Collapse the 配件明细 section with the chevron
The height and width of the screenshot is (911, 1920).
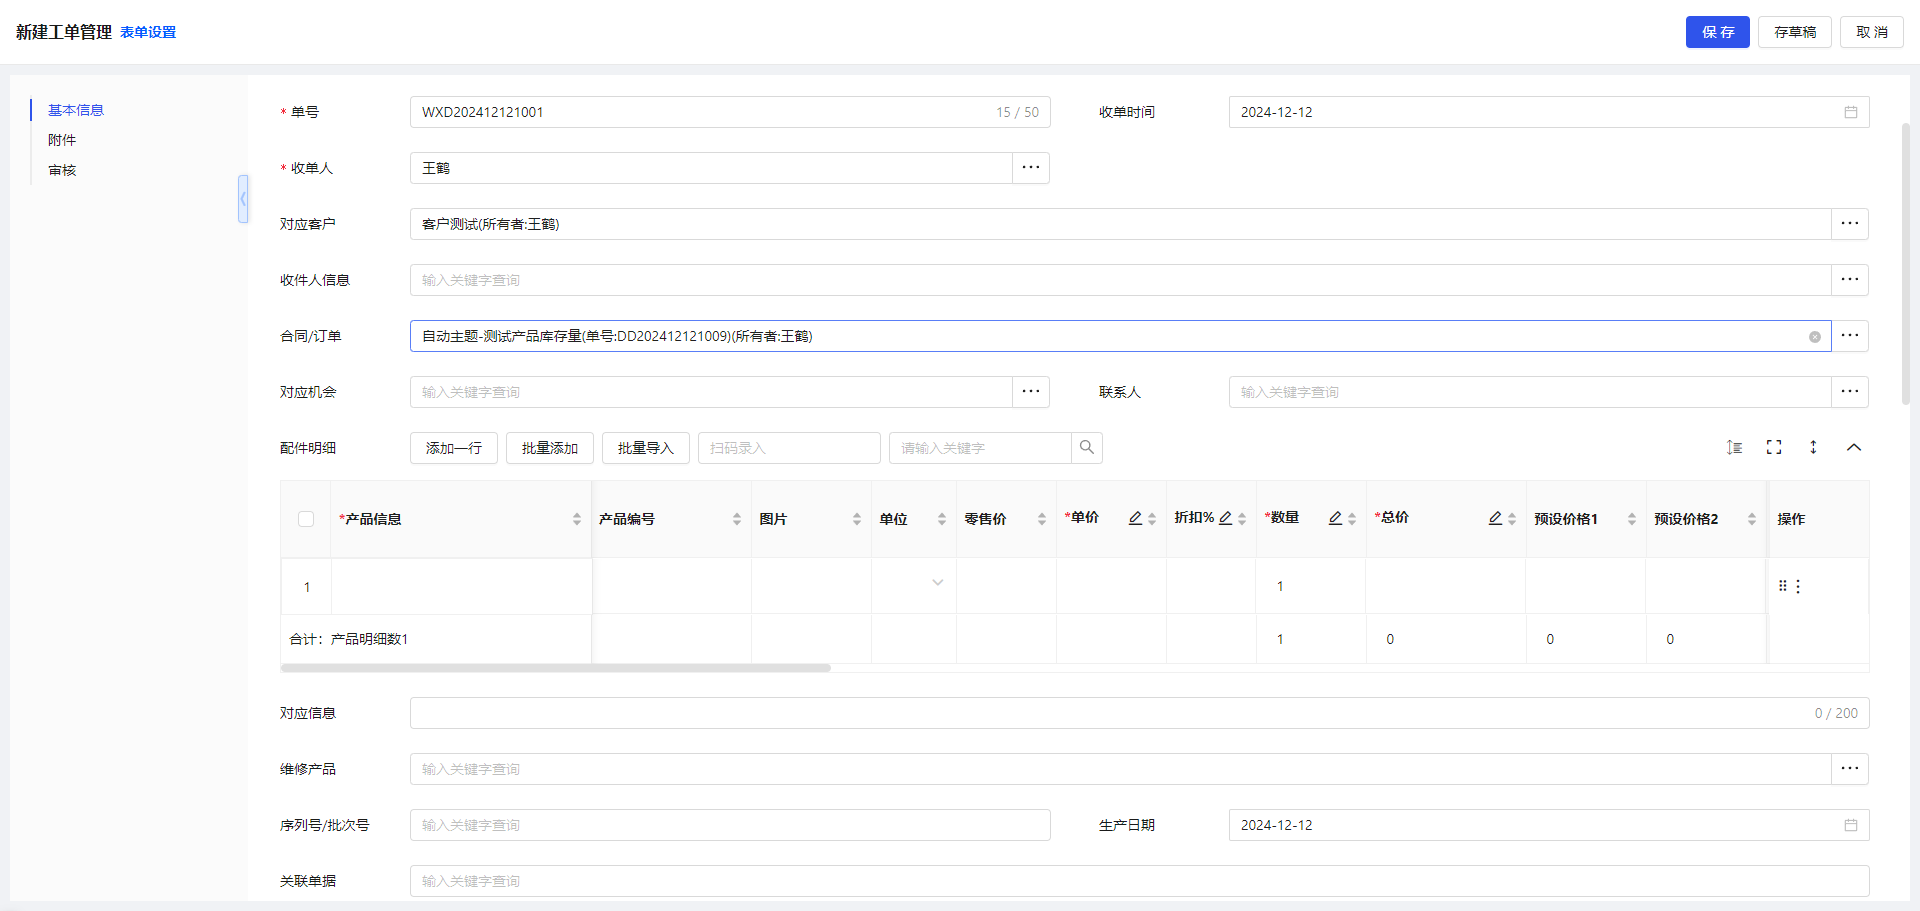point(1853,447)
